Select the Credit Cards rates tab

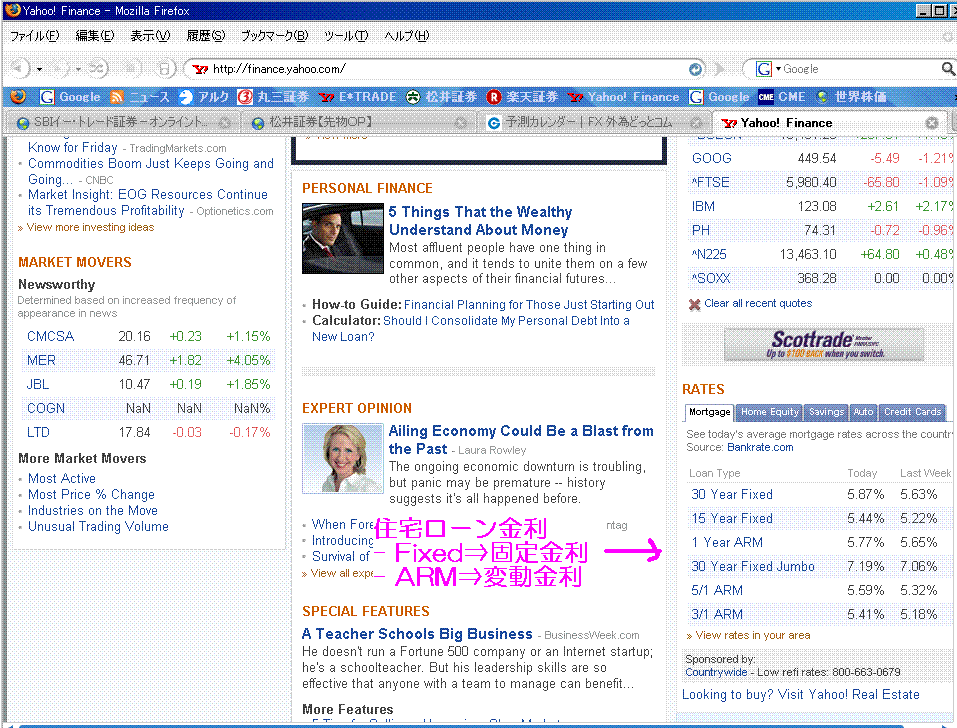tap(912, 412)
